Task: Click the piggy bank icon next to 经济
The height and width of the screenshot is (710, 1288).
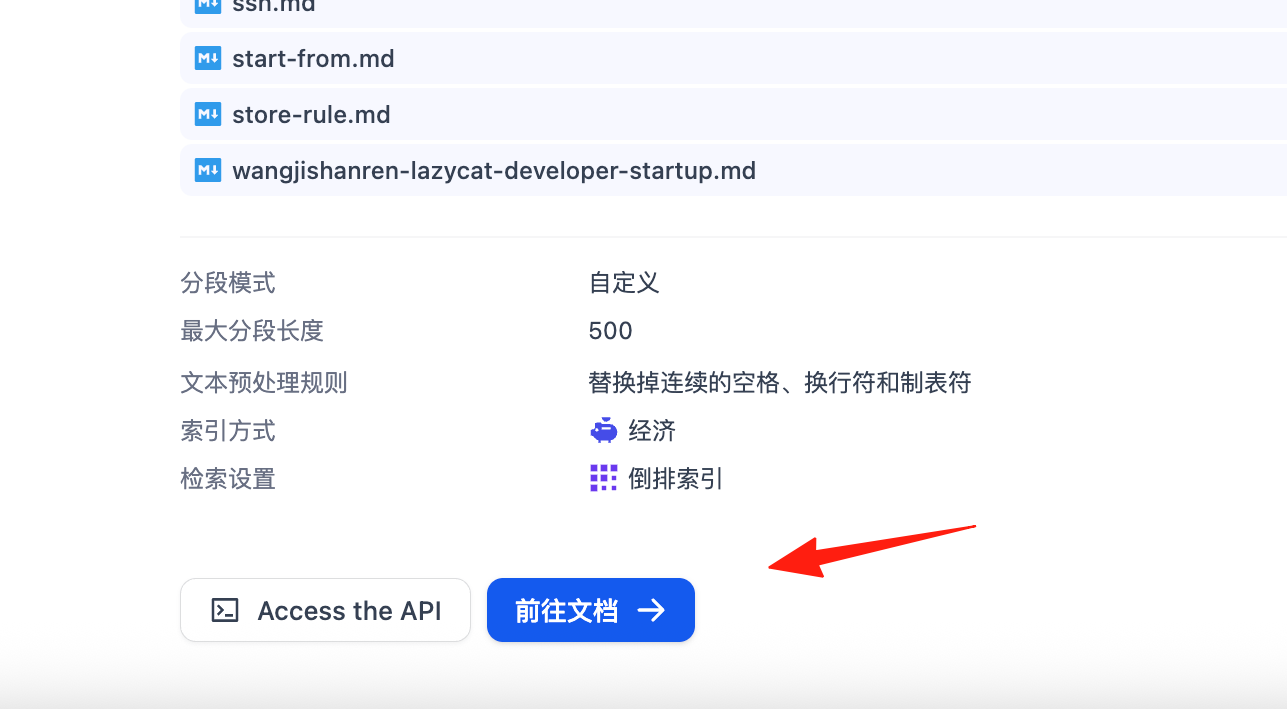Action: click(x=604, y=431)
